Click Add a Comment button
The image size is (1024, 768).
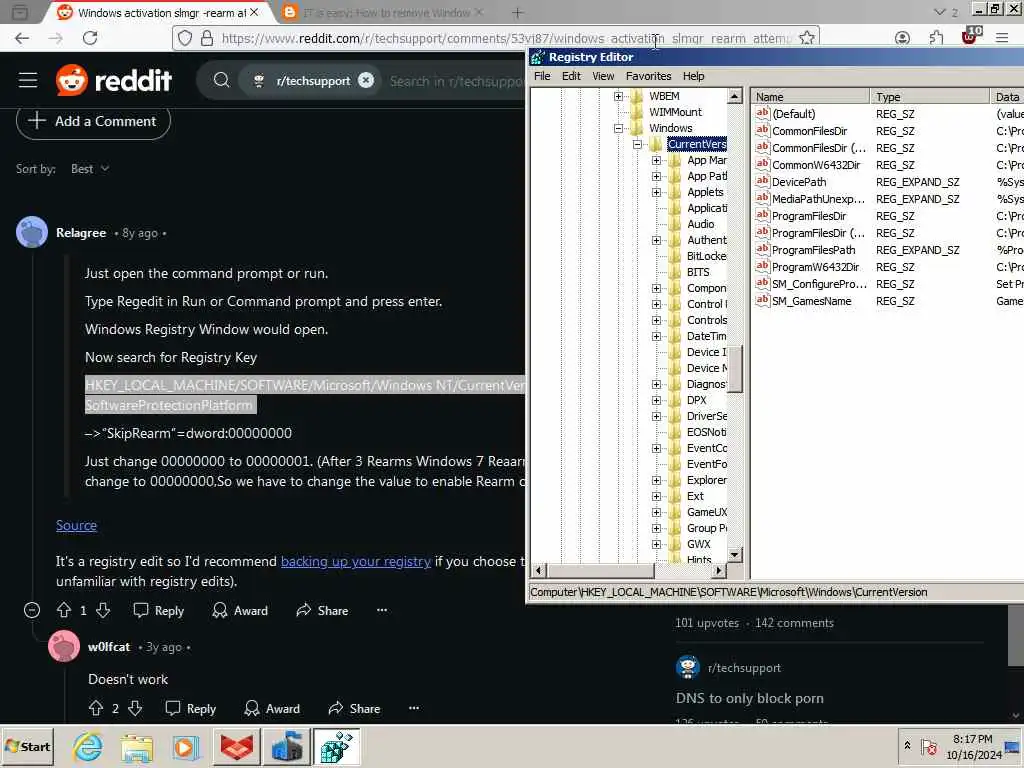click(x=93, y=121)
